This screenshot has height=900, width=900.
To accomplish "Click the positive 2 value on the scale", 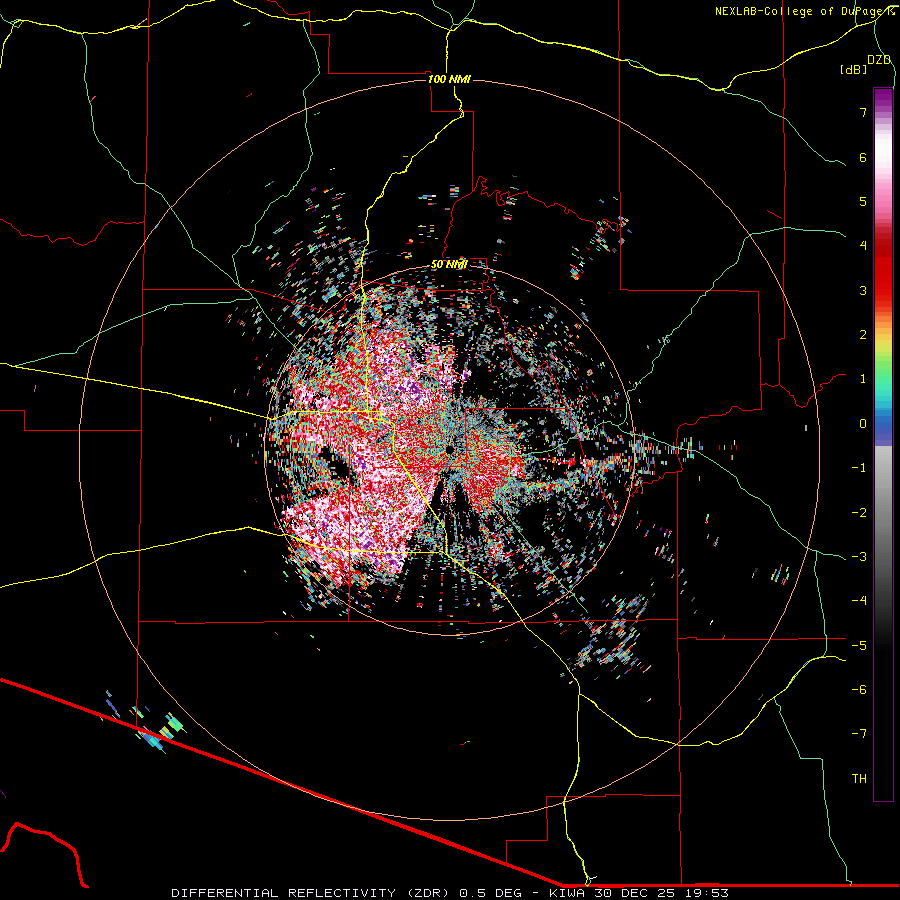I will pyautogui.click(x=863, y=335).
